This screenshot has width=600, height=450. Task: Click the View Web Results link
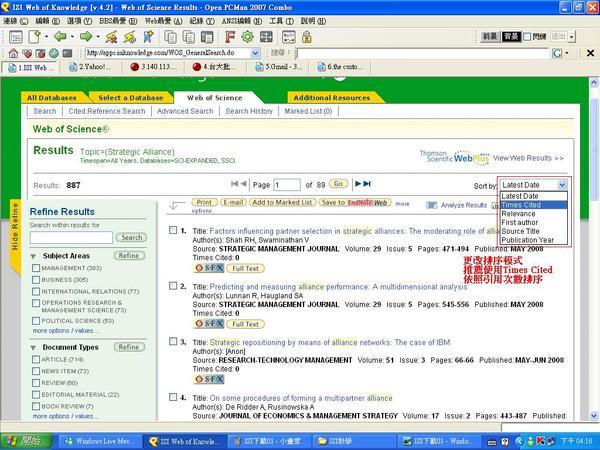[528, 158]
